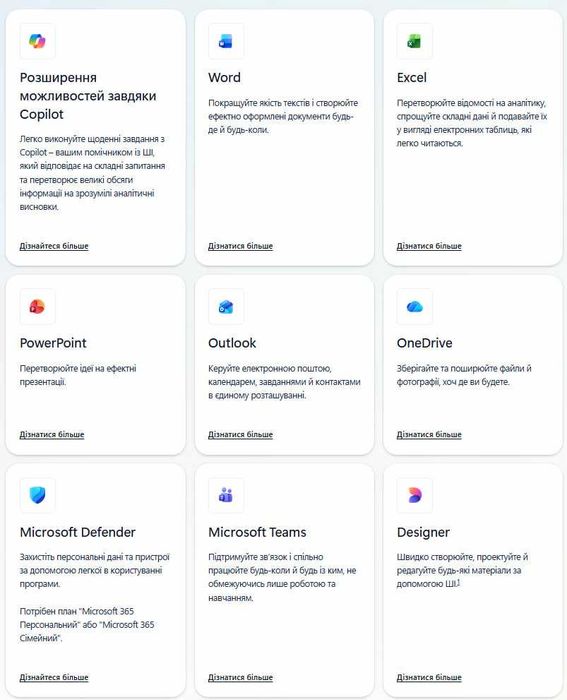567x700 pixels.
Task: Open Microsoft Defender's "Дізнайтеся більше" link
Action: (54, 677)
